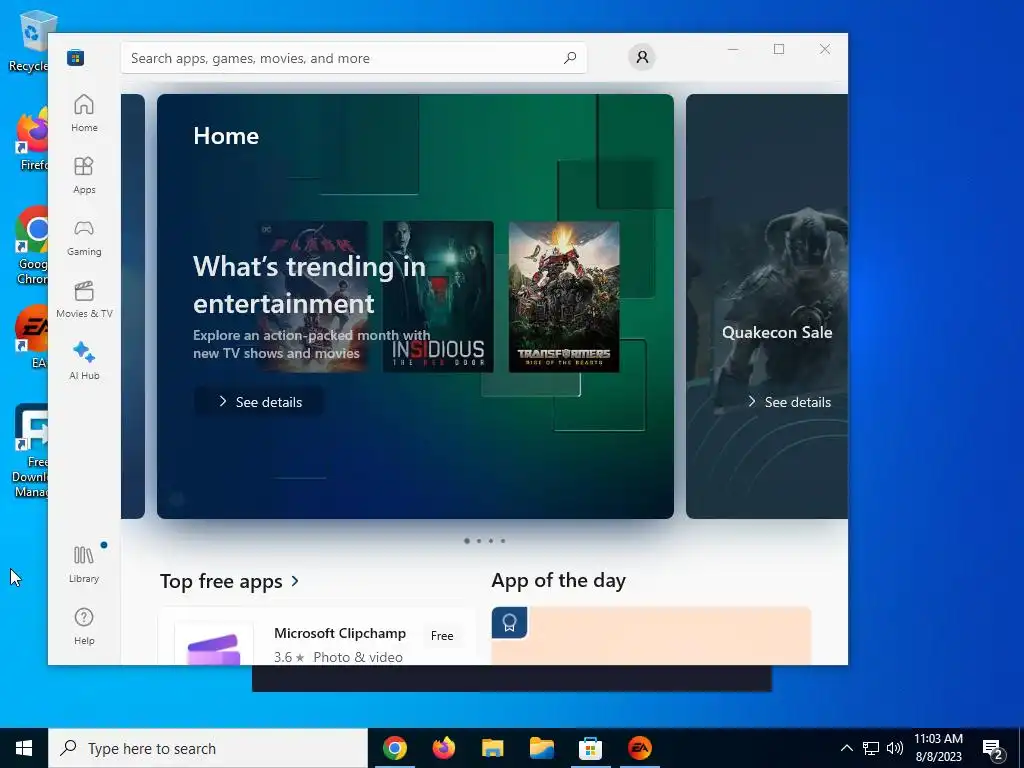Select the first carousel page dot
1024x768 pixels.
[x=466, y=541]
